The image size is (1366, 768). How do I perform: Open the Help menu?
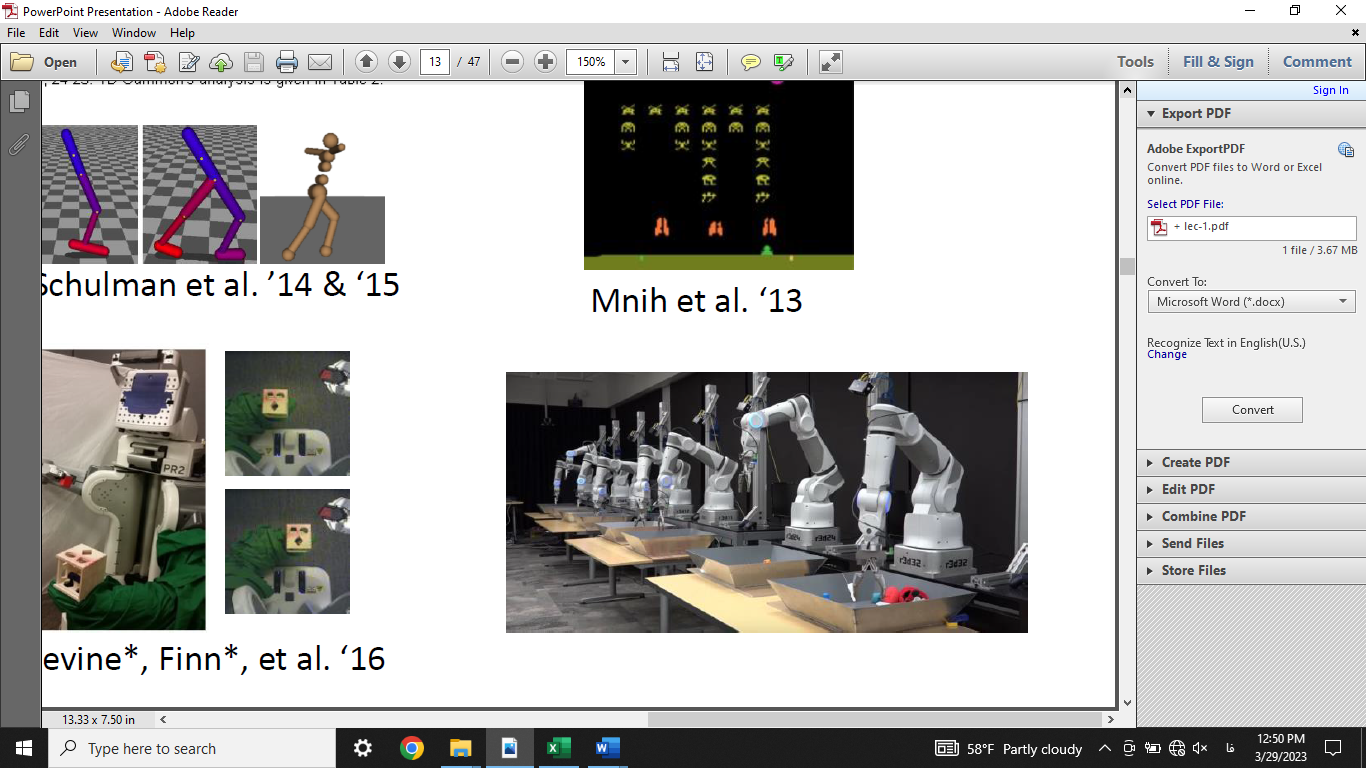[x=182, y=33]
